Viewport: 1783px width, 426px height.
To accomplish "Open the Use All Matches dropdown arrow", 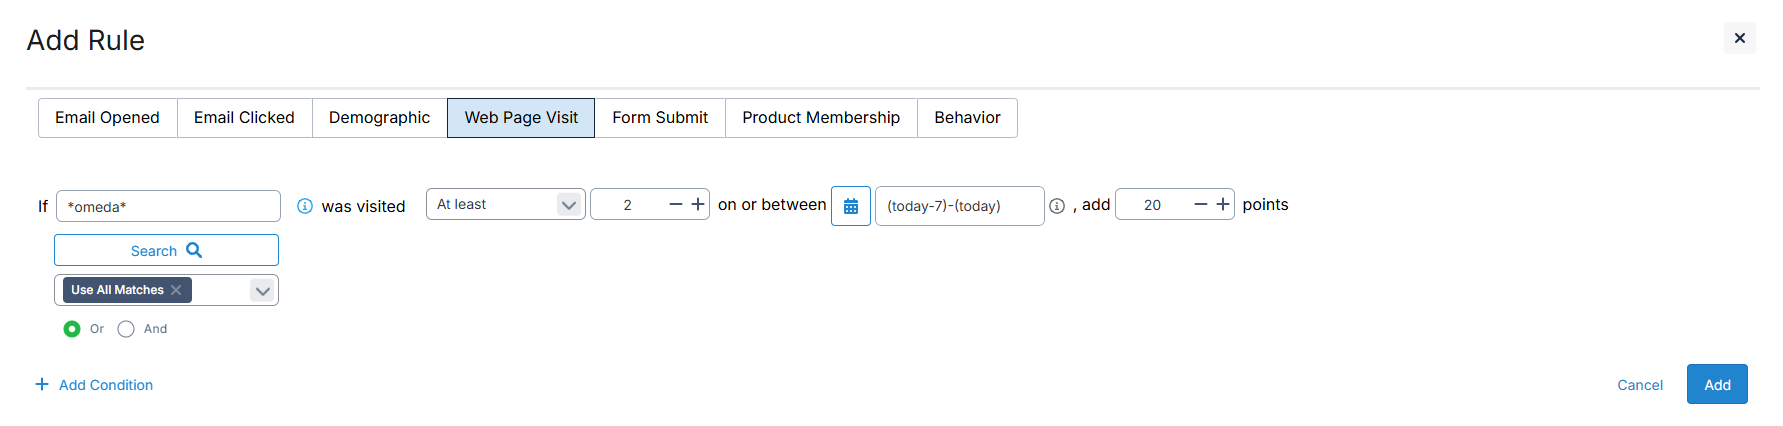I will (x=262, y=291).
